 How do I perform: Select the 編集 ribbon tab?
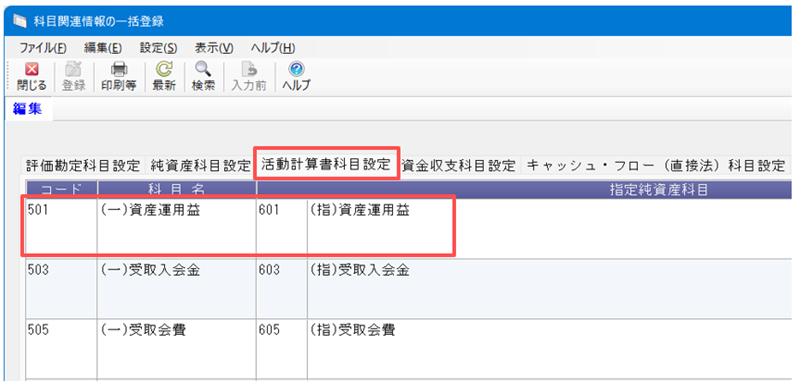coord(28,108)
